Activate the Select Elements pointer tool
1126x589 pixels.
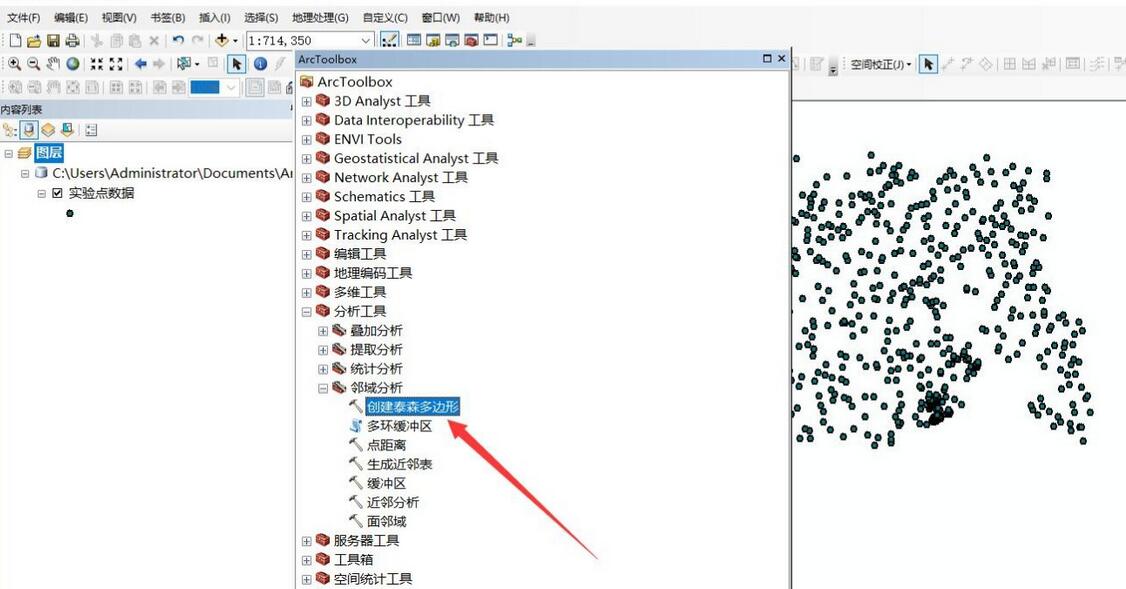(x=236, y=64)
